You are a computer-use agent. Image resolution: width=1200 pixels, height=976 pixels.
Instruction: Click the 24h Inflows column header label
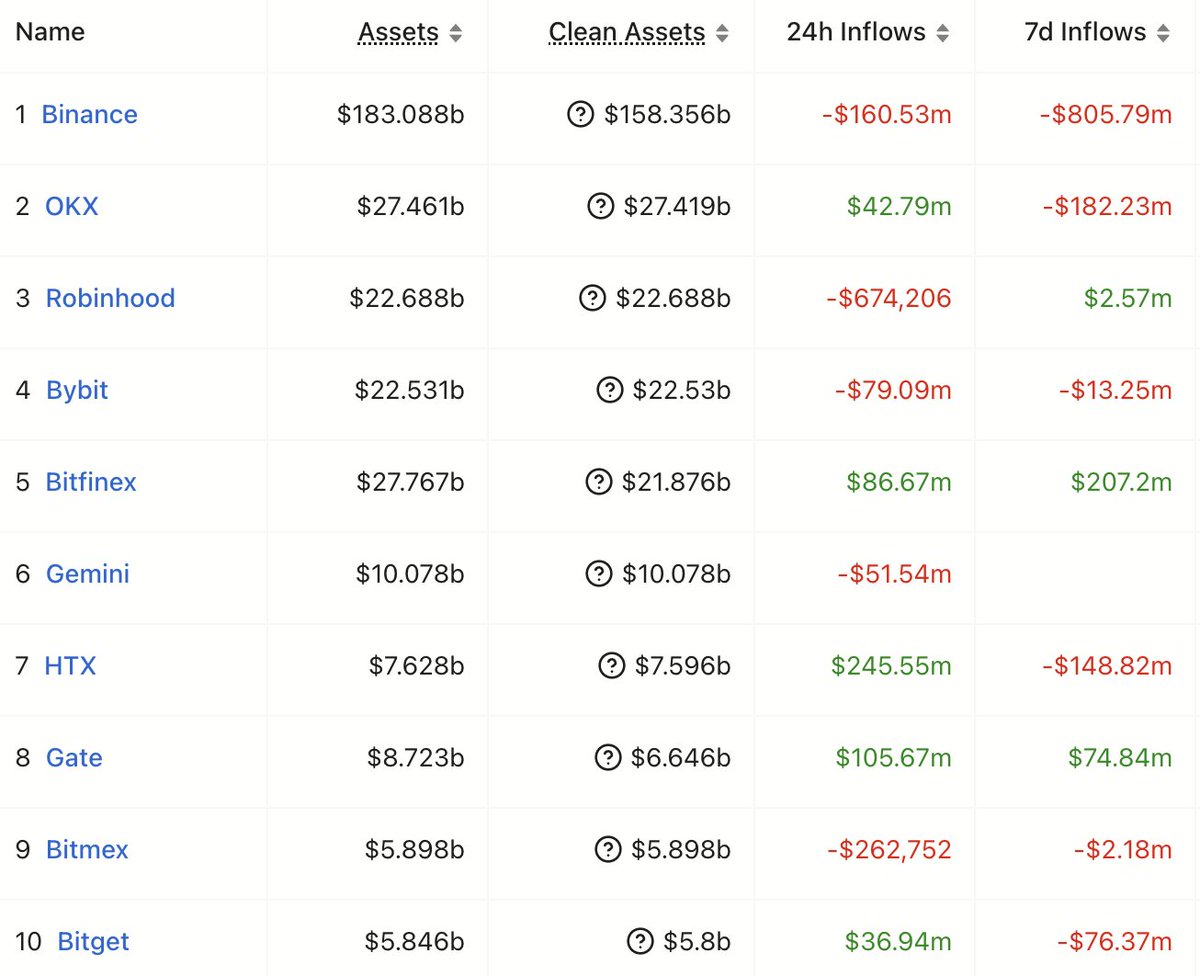pos(856,32)
